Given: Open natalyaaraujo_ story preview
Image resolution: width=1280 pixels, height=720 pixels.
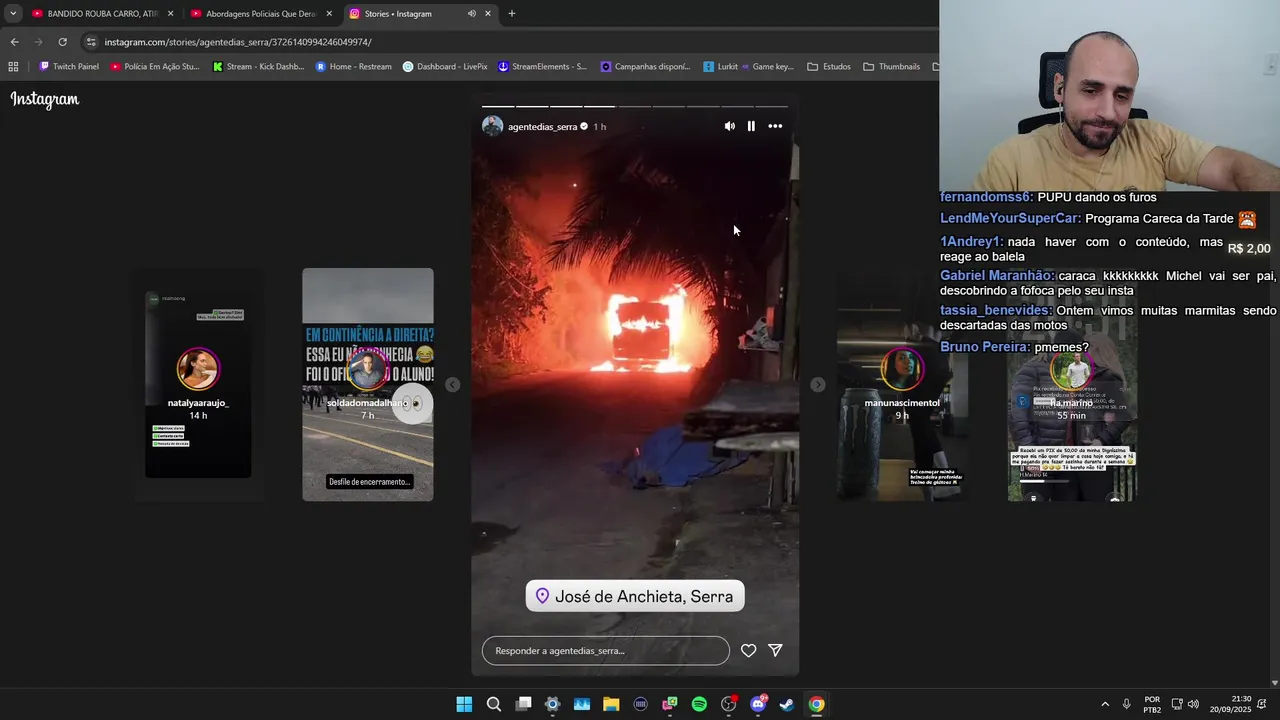Looking at the screenshot, I should pos(198,385).
